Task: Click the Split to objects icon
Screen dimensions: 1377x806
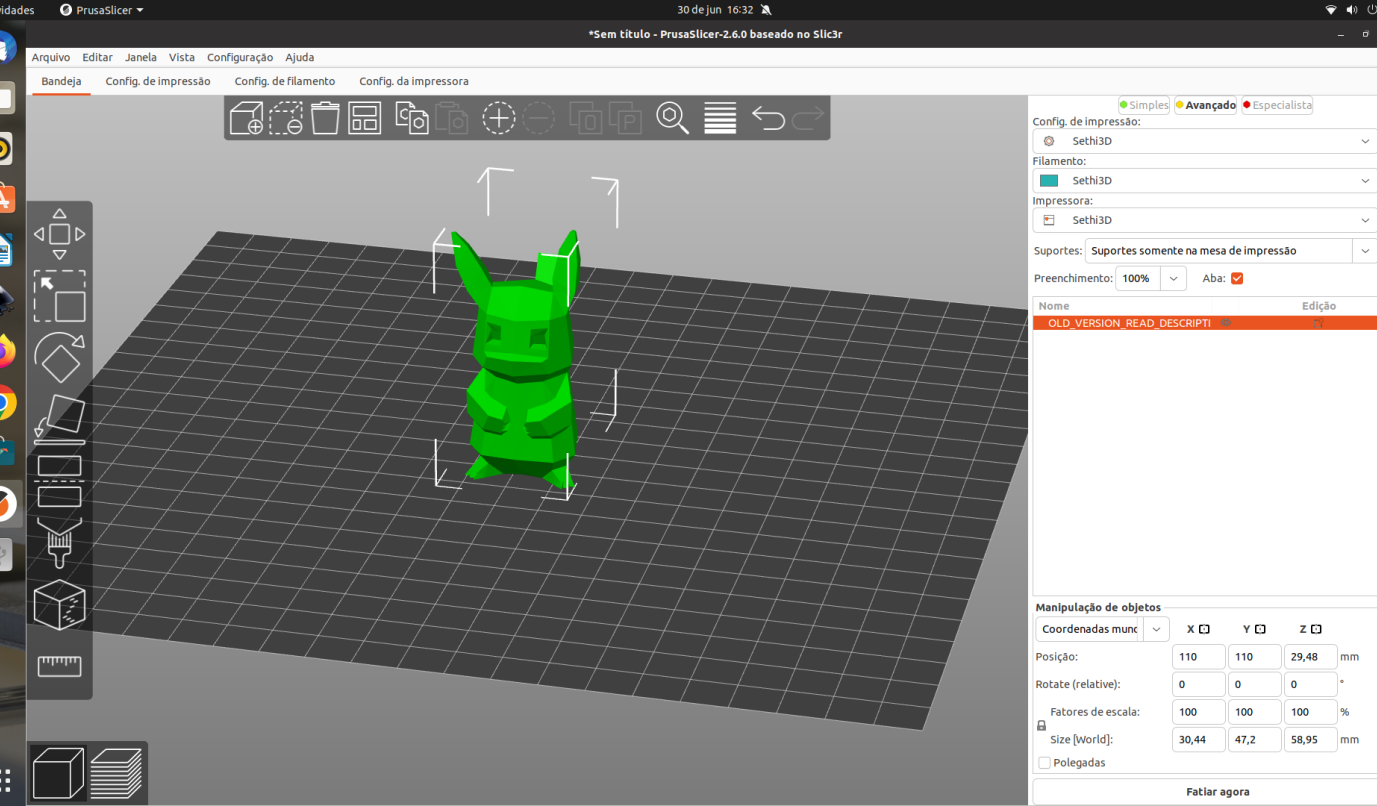Action: [587, 118]
